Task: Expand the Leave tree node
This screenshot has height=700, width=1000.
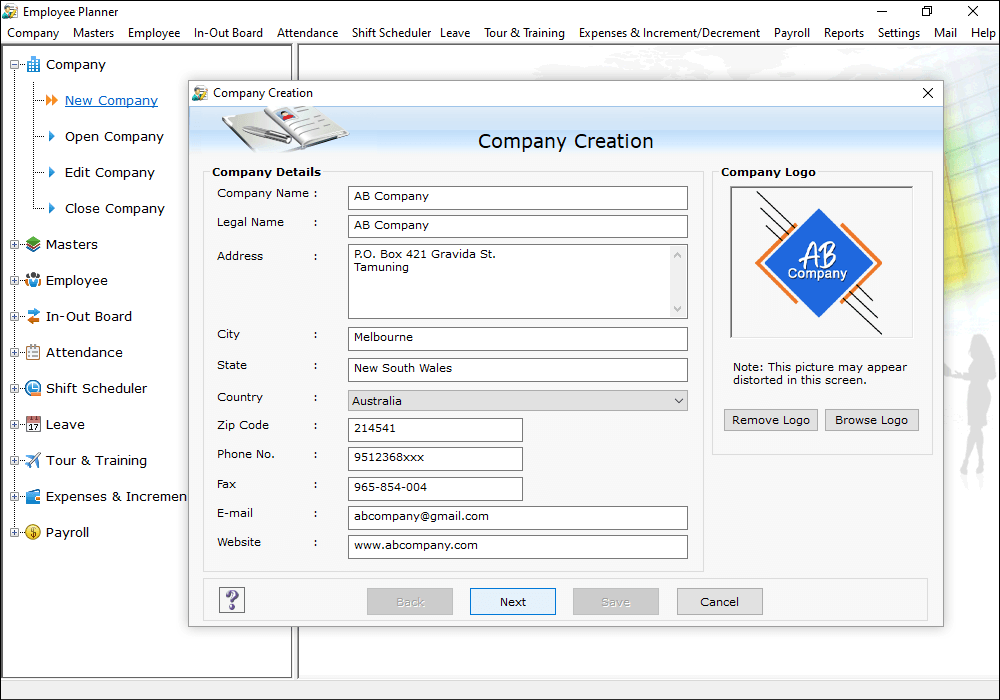Action: click(x=14, y=424)
